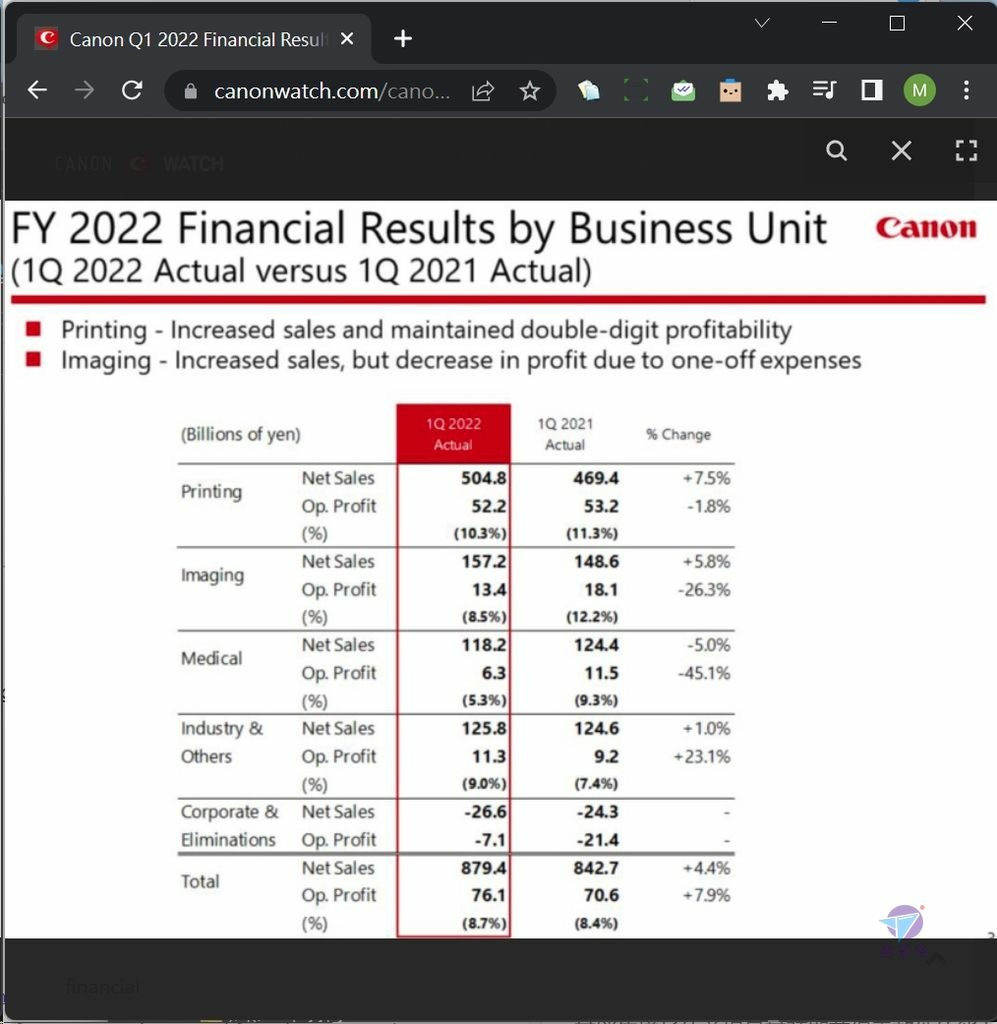Click the Total row label
The width and height of the screenshot is (997, 1024).
click(200, 882)
